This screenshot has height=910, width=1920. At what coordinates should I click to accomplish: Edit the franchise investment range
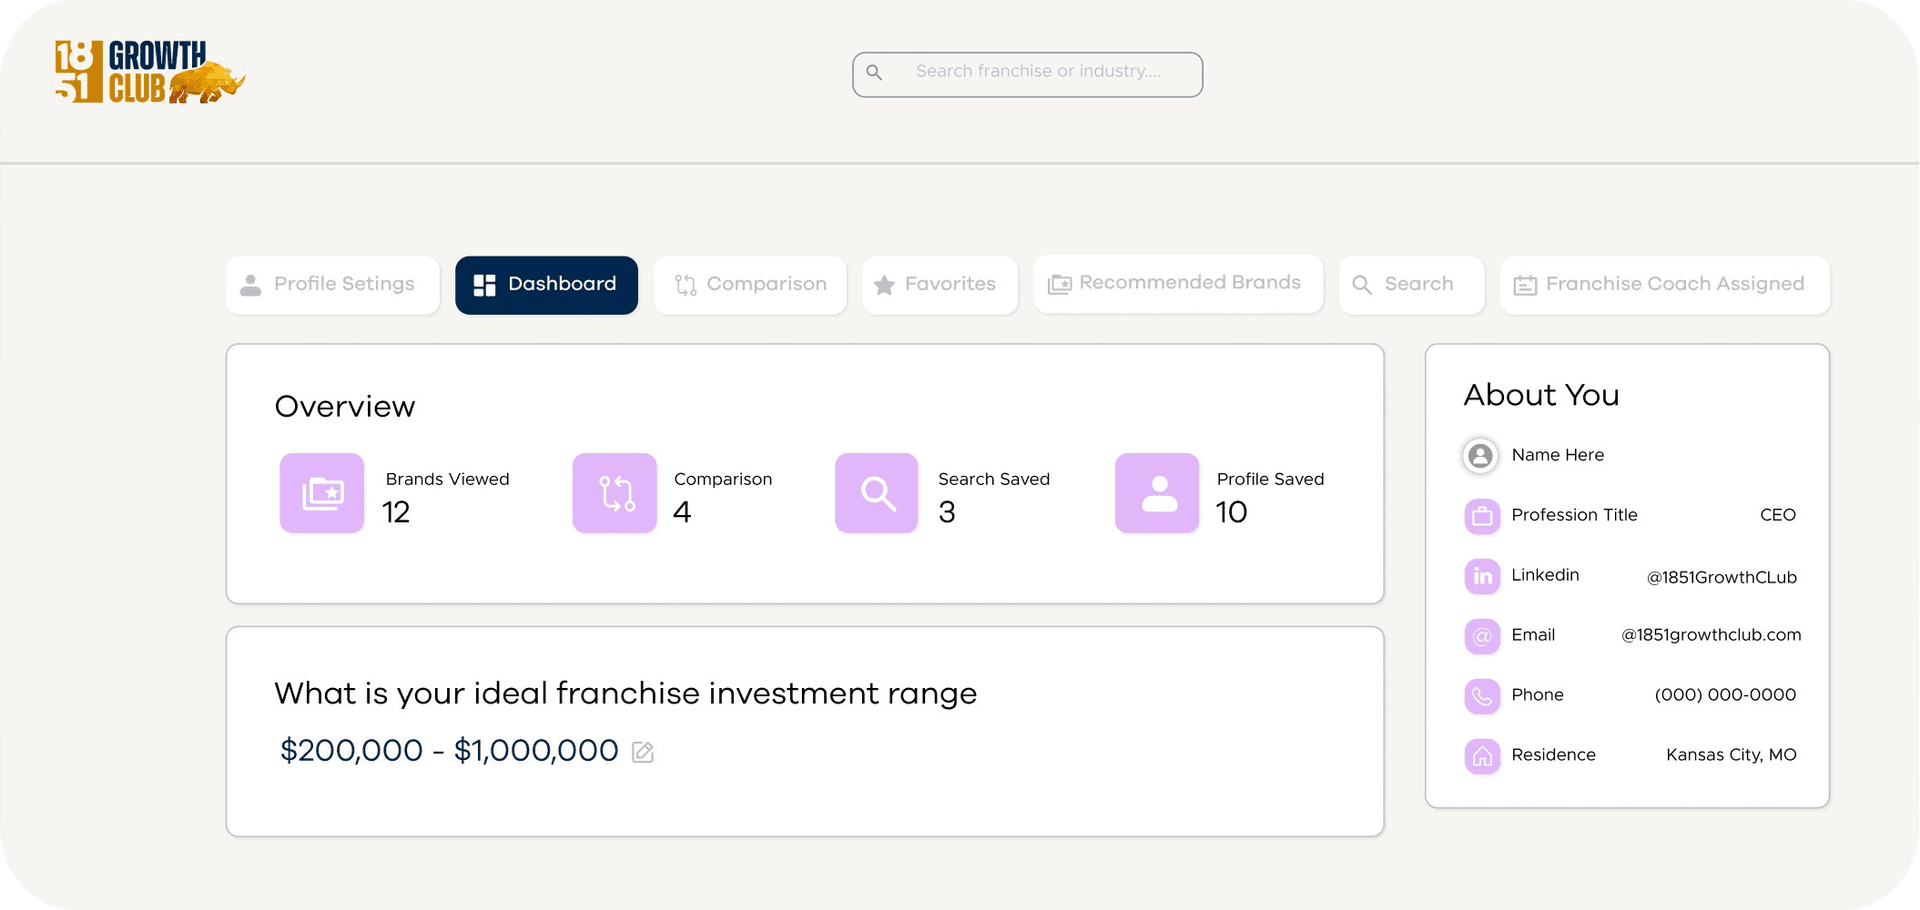[x=642, y=752]
